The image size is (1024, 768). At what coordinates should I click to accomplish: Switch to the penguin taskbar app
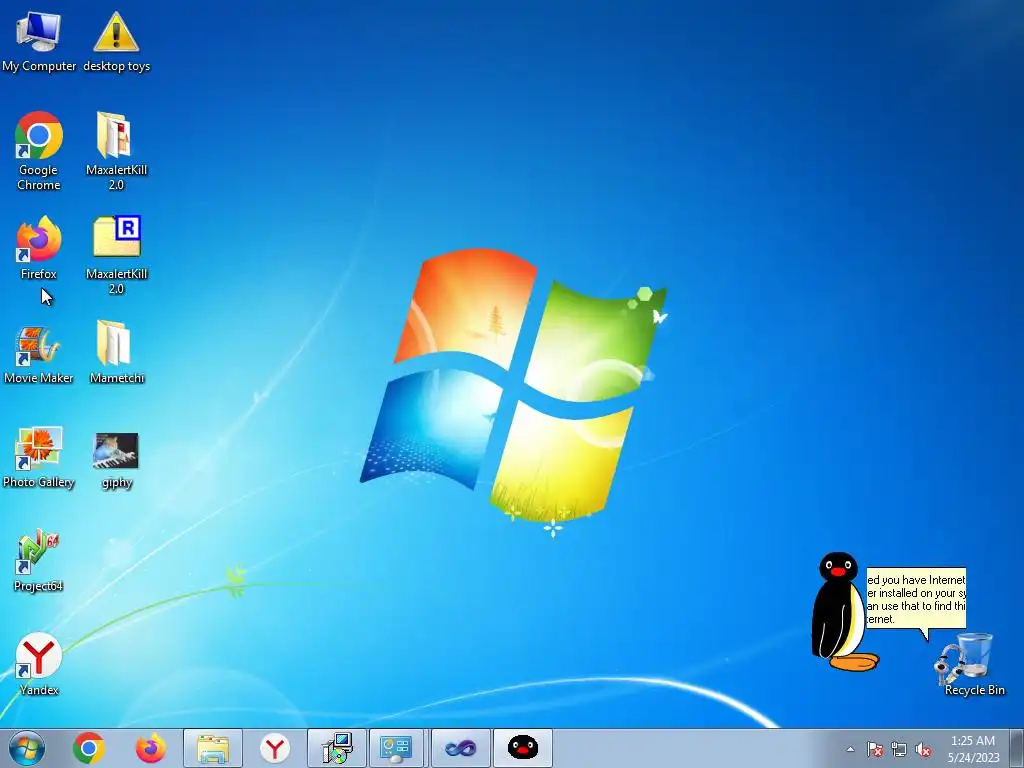(522, 748)
